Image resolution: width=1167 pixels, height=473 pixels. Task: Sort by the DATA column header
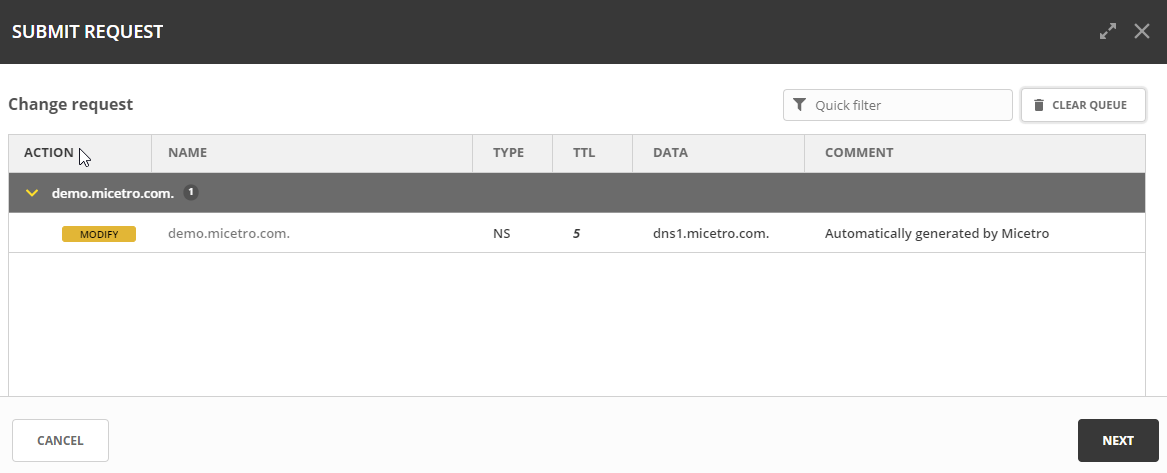tap(670, 153)
